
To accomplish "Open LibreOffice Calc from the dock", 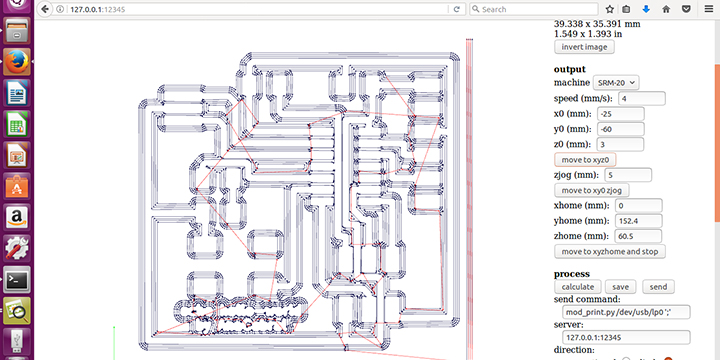I will click(x=17, y=124).
